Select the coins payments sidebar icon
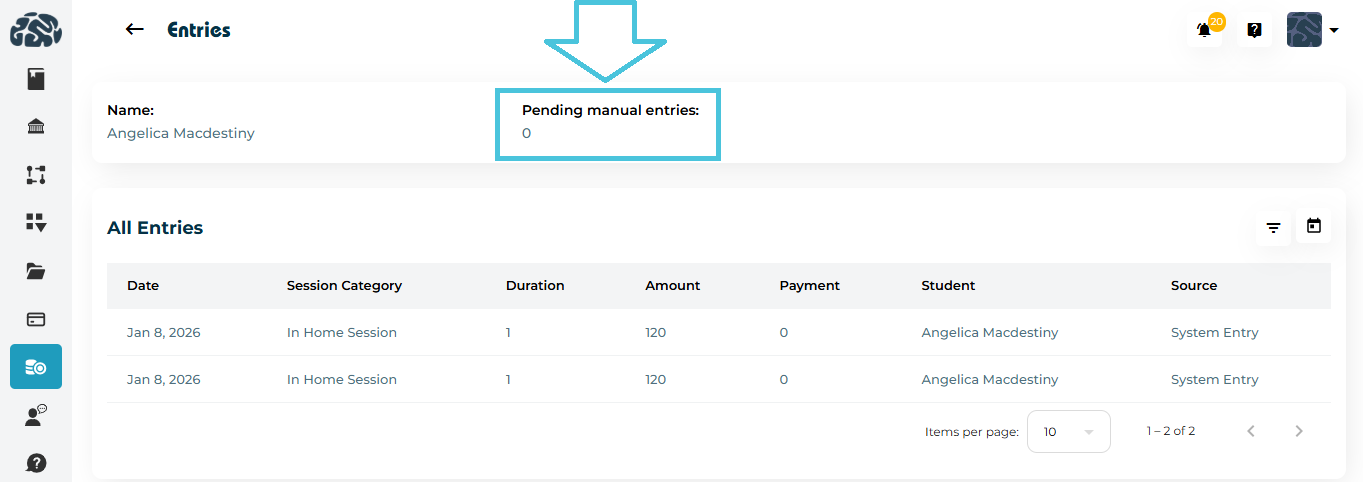 coord(36,367)
